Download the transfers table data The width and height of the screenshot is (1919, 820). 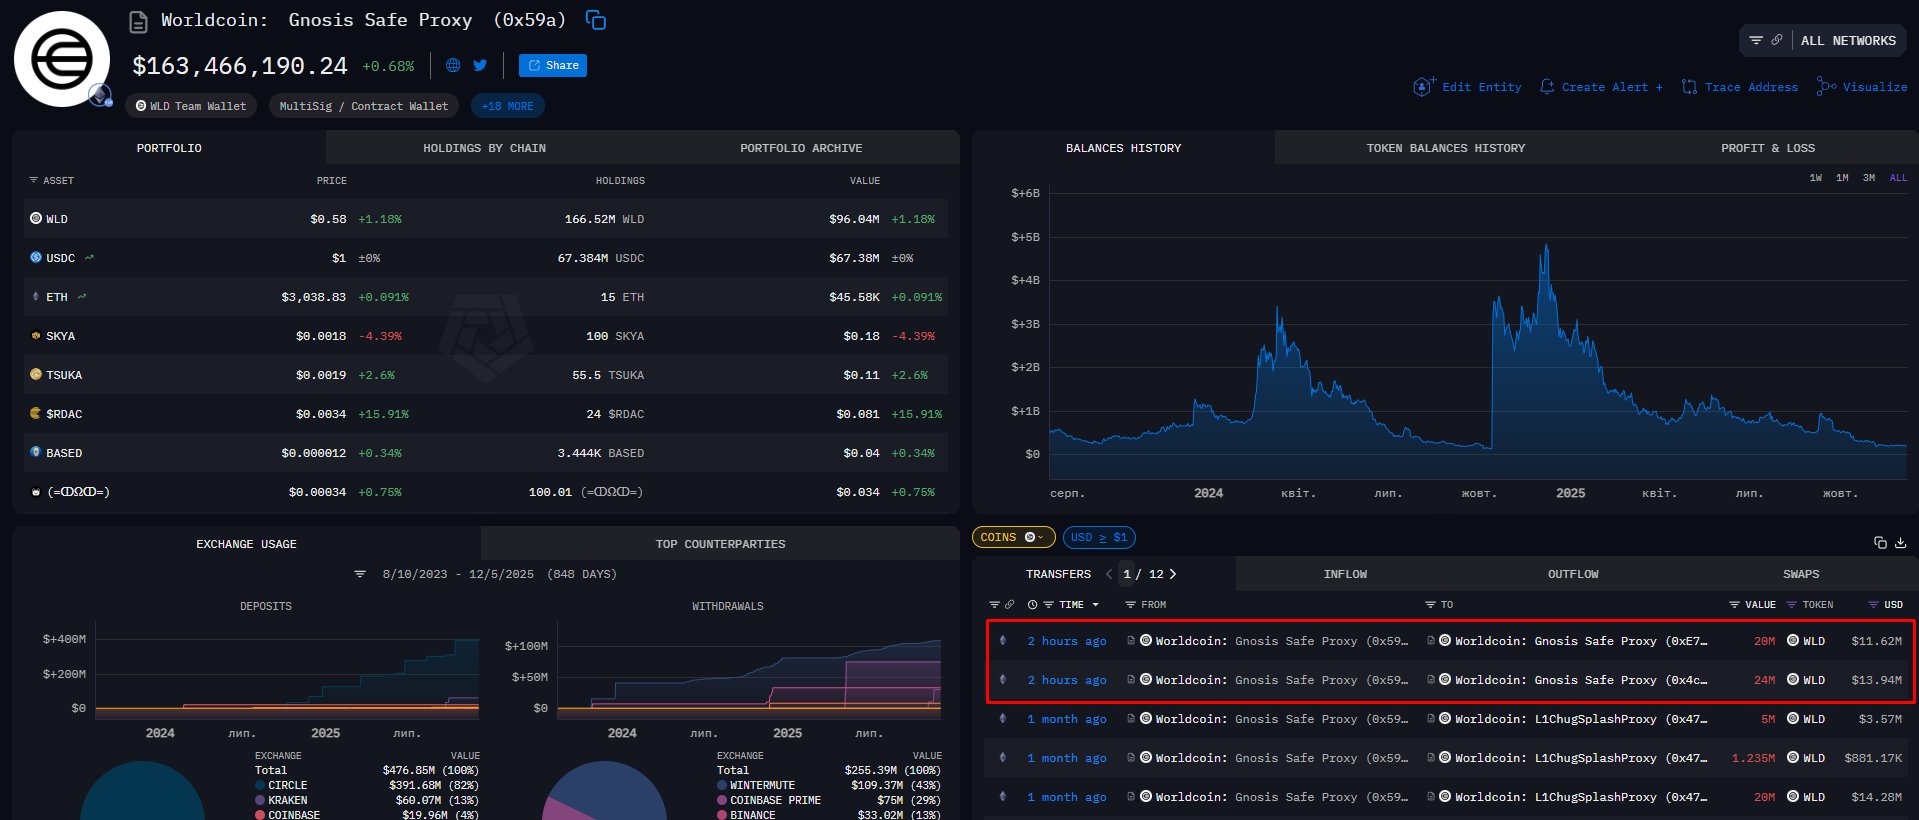tap(1900, 542)
